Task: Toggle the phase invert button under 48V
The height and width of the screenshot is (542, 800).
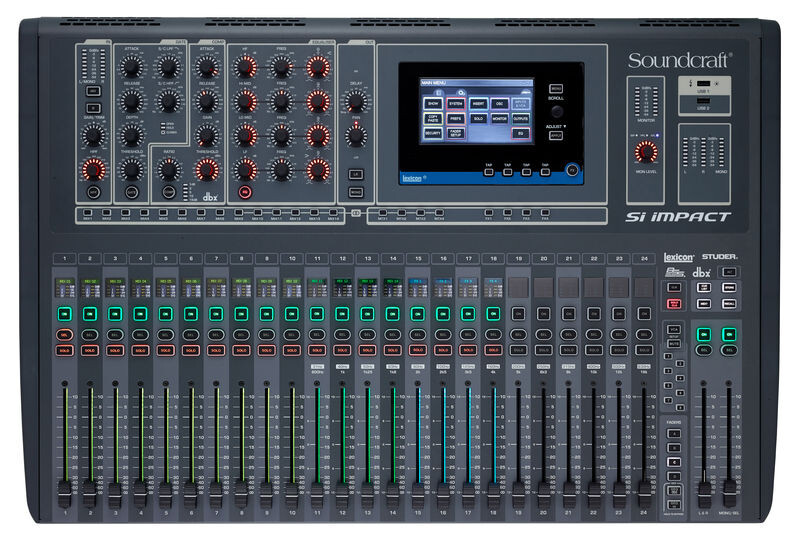Action: [x=93, y=108]
